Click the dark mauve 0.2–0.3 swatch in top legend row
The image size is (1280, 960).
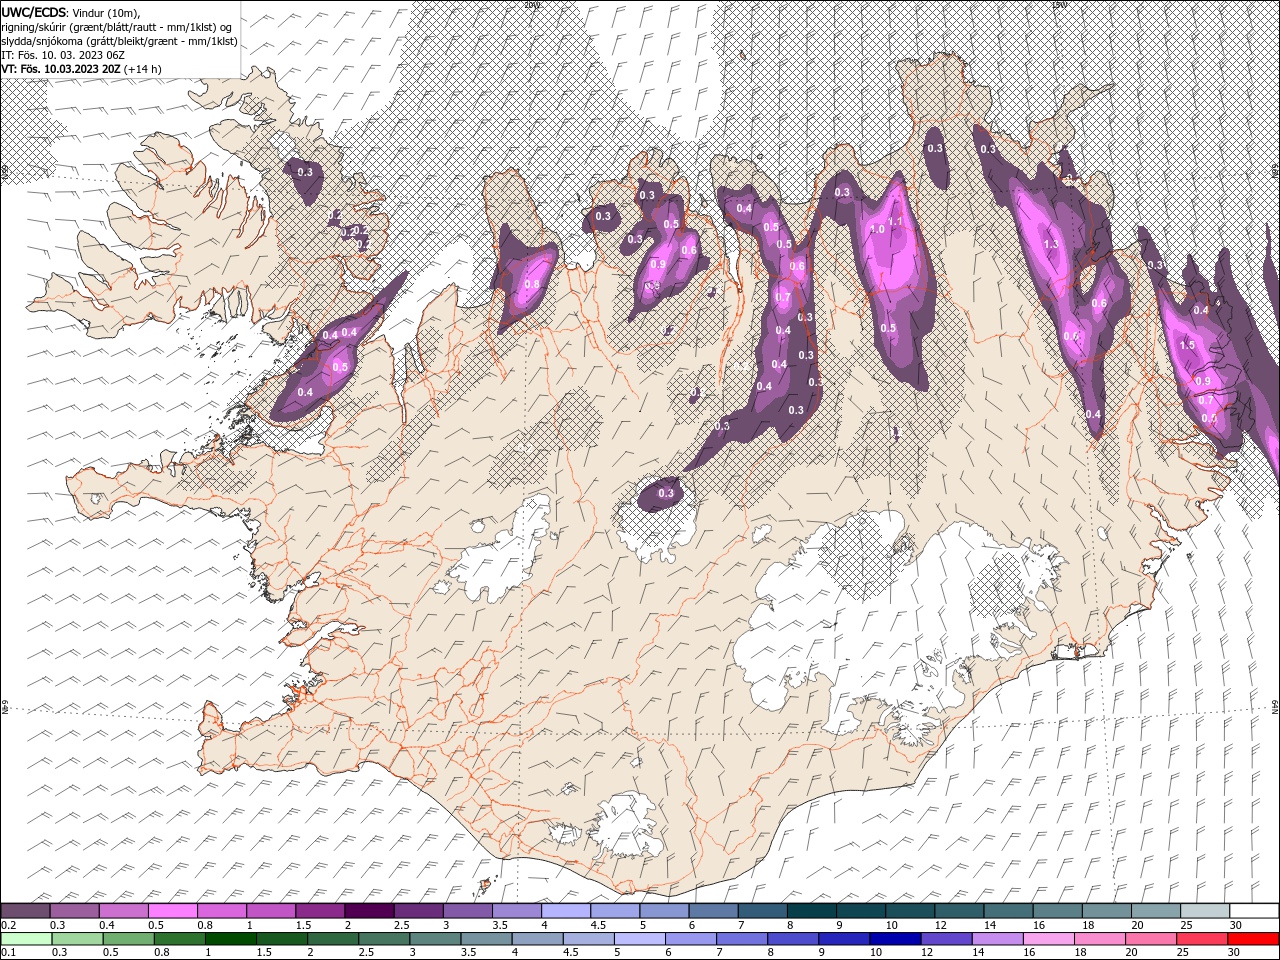(x=25, y=911)
